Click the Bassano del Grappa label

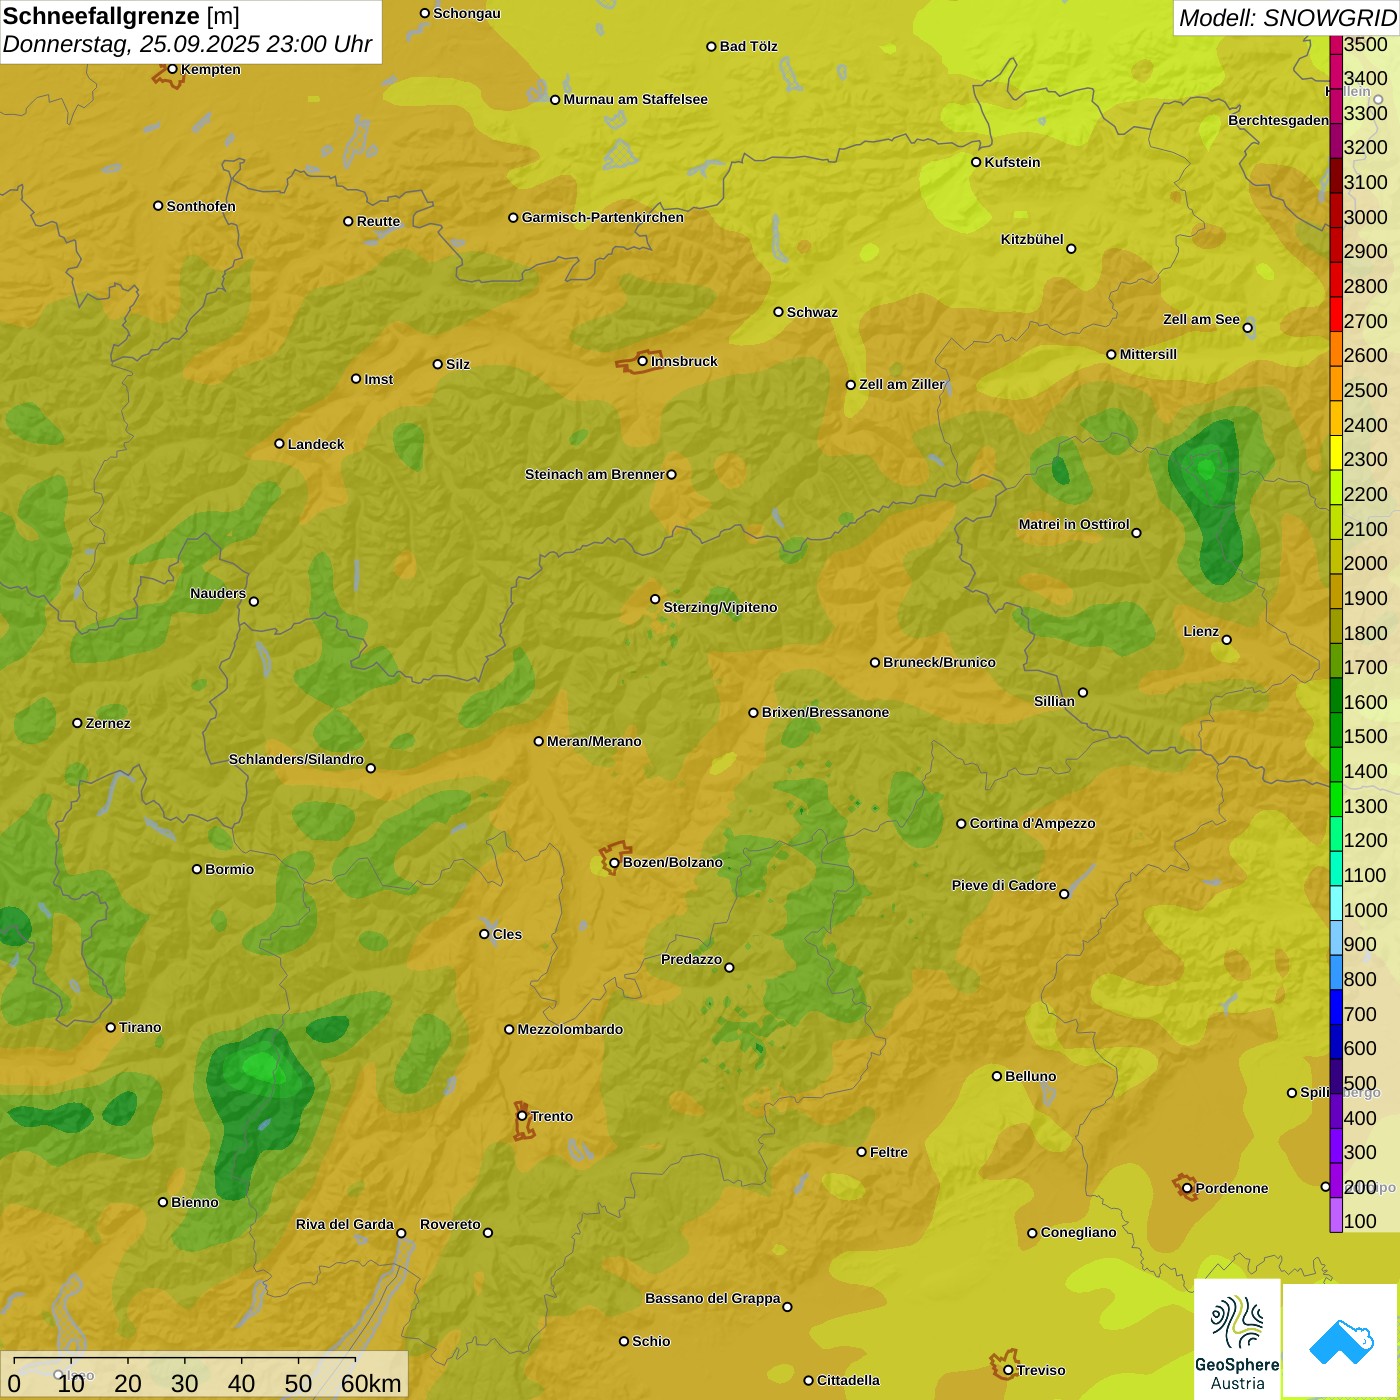pos(712,1298)
